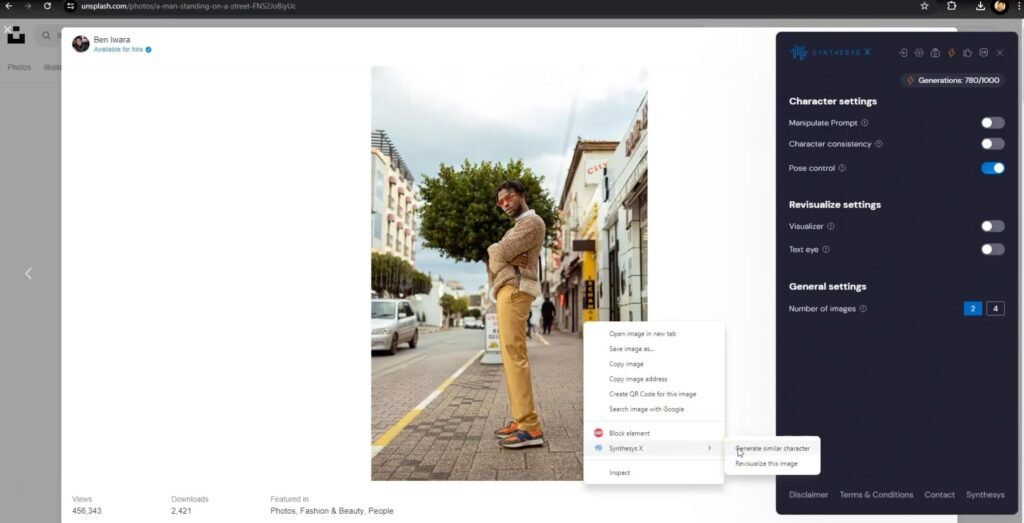Select 'Generate similar character' from submenu
Screen dimensions: 1024x523
[x=773, y=448]
